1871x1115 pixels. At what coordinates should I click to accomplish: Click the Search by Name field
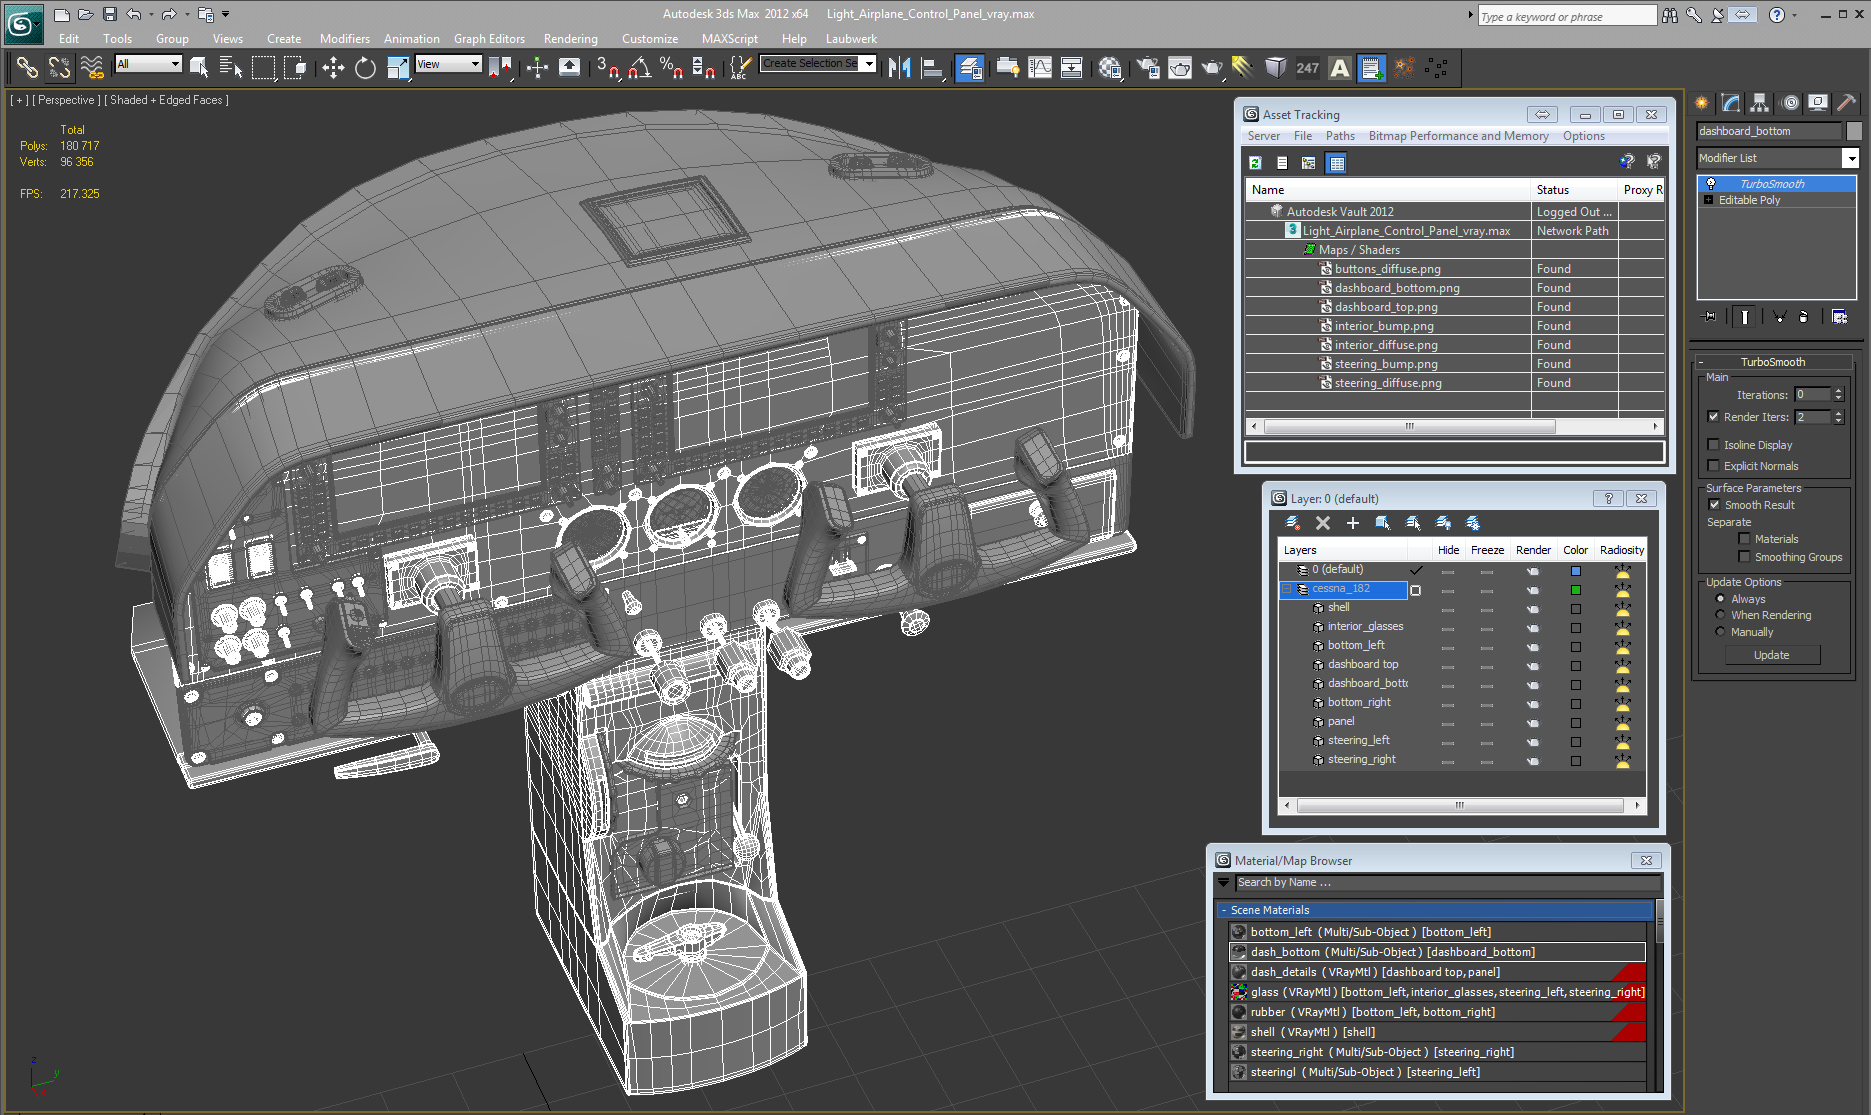coord(1447,882)
